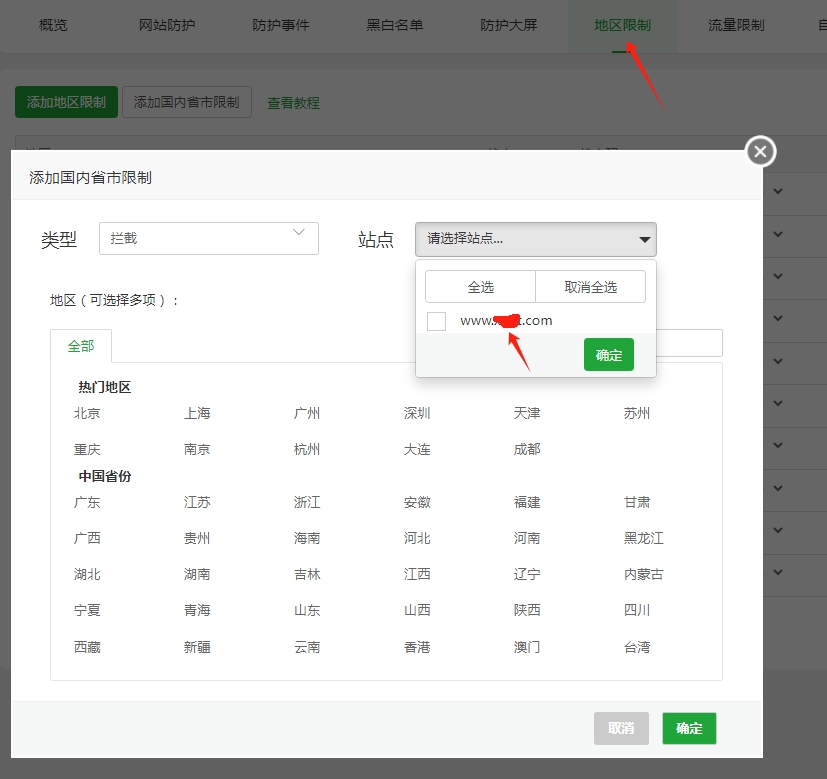This screenshot has width=827, height=779.
Task: Select 湖南 province
Action: [197, 574]
